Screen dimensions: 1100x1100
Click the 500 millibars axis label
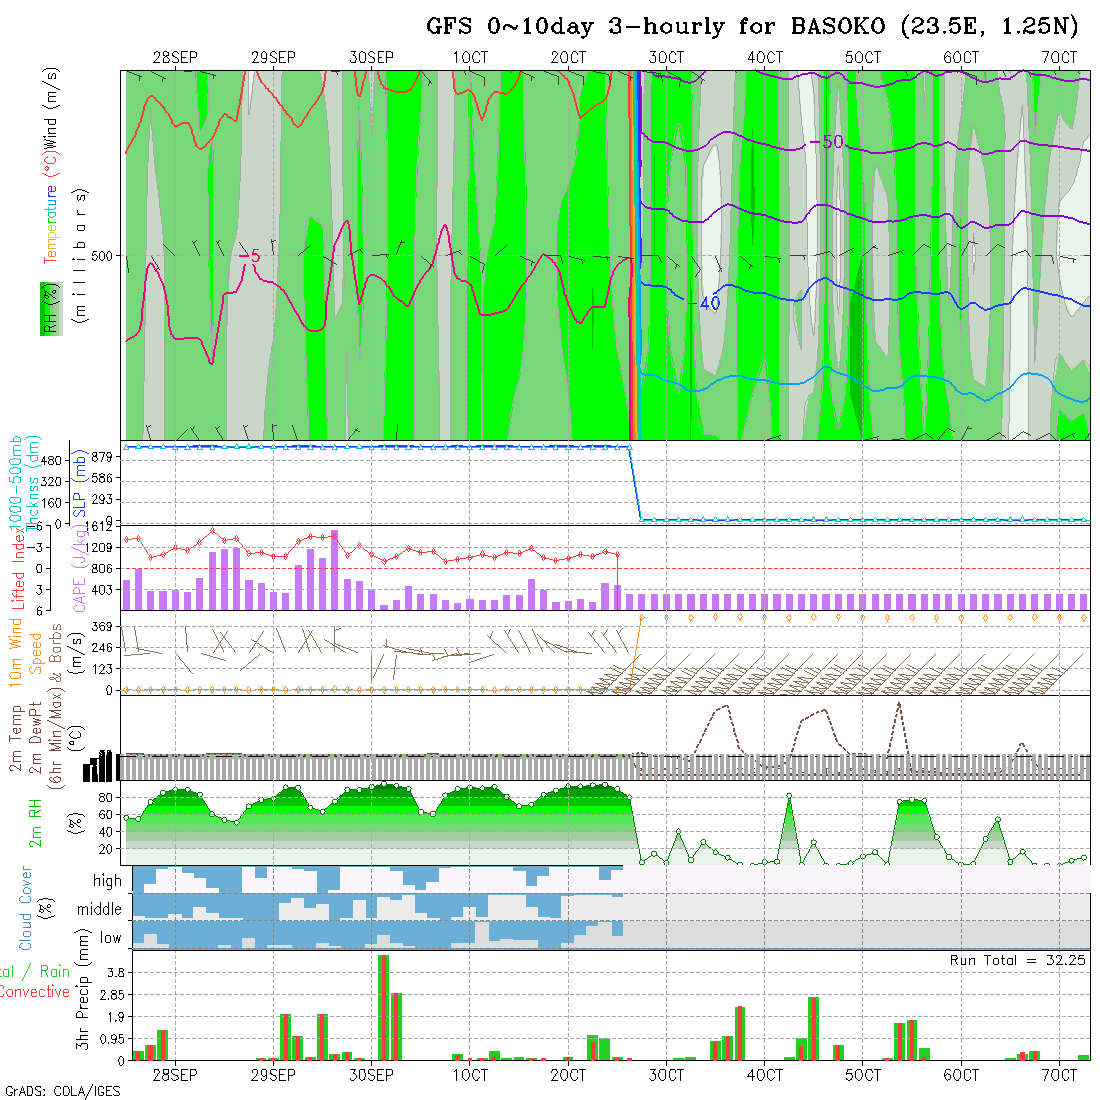coord(102,256)
